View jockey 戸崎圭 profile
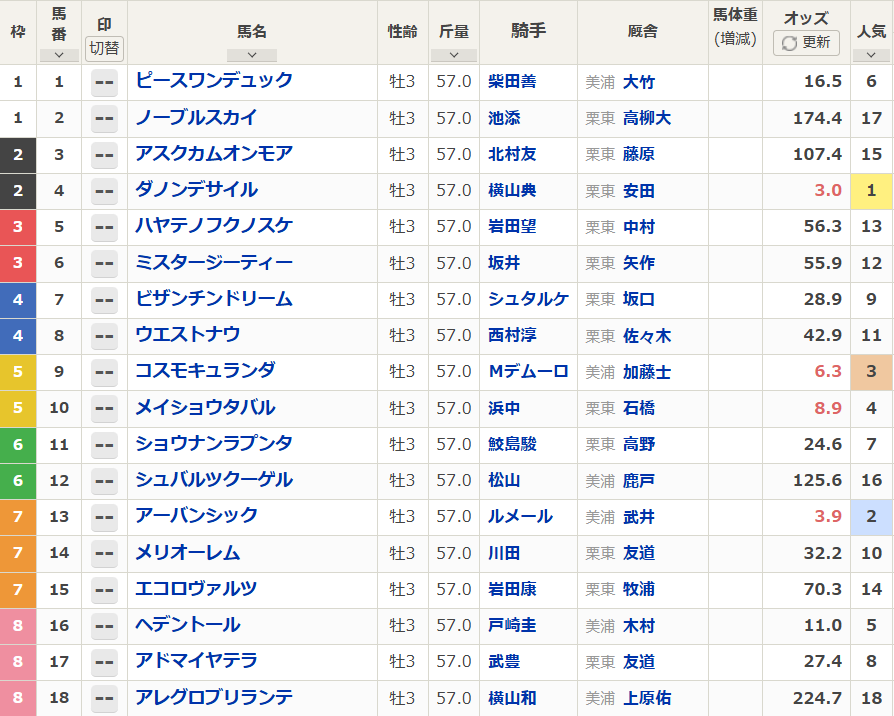The image size is (894, 716). tap(512, 625)
